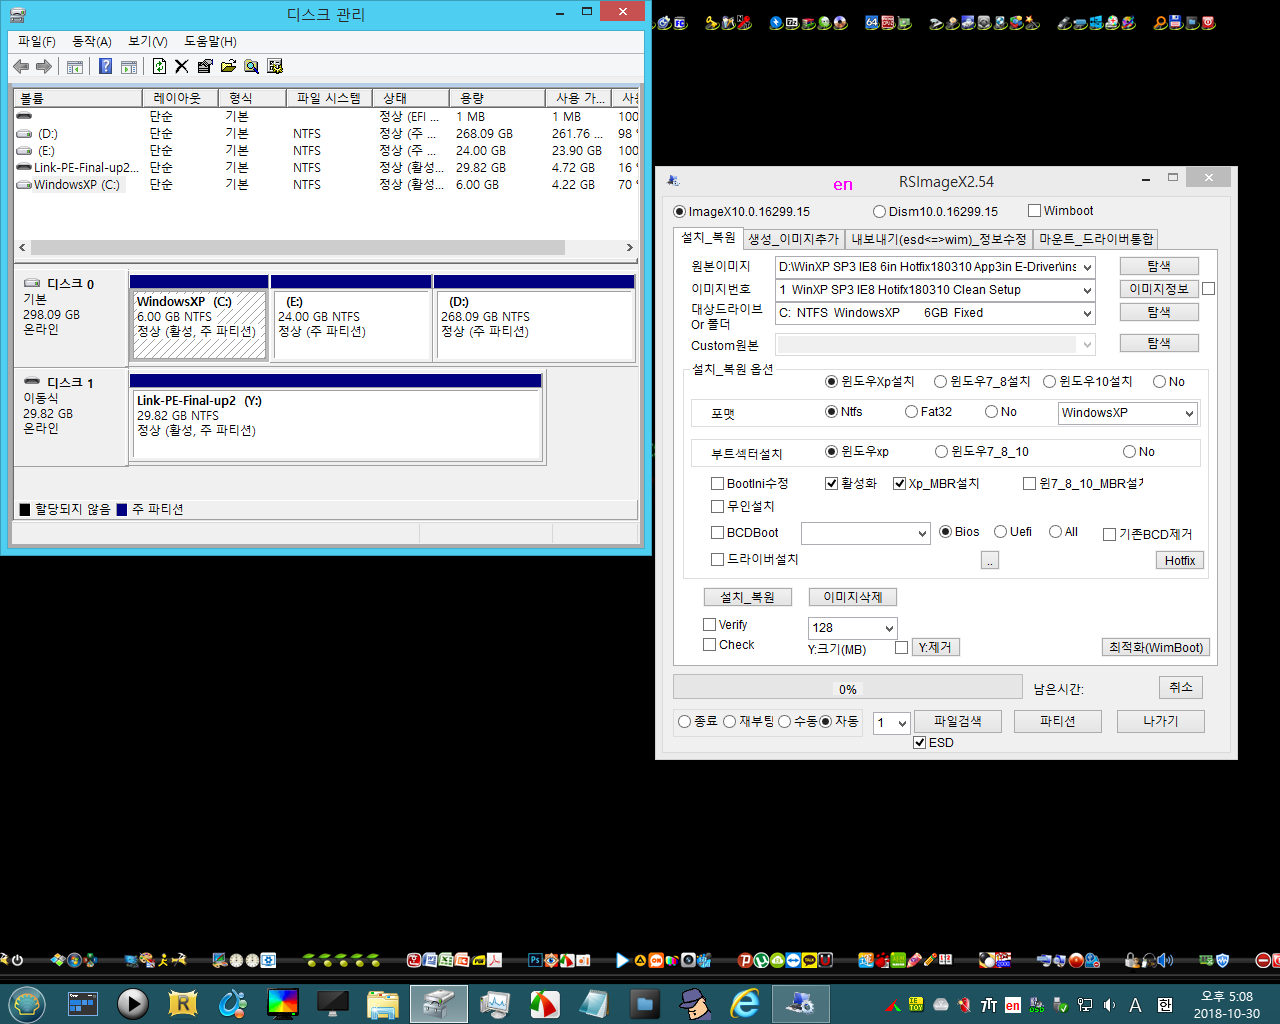Select Fat32 format radio button
1280x1024 pixels.
[911, 411]
